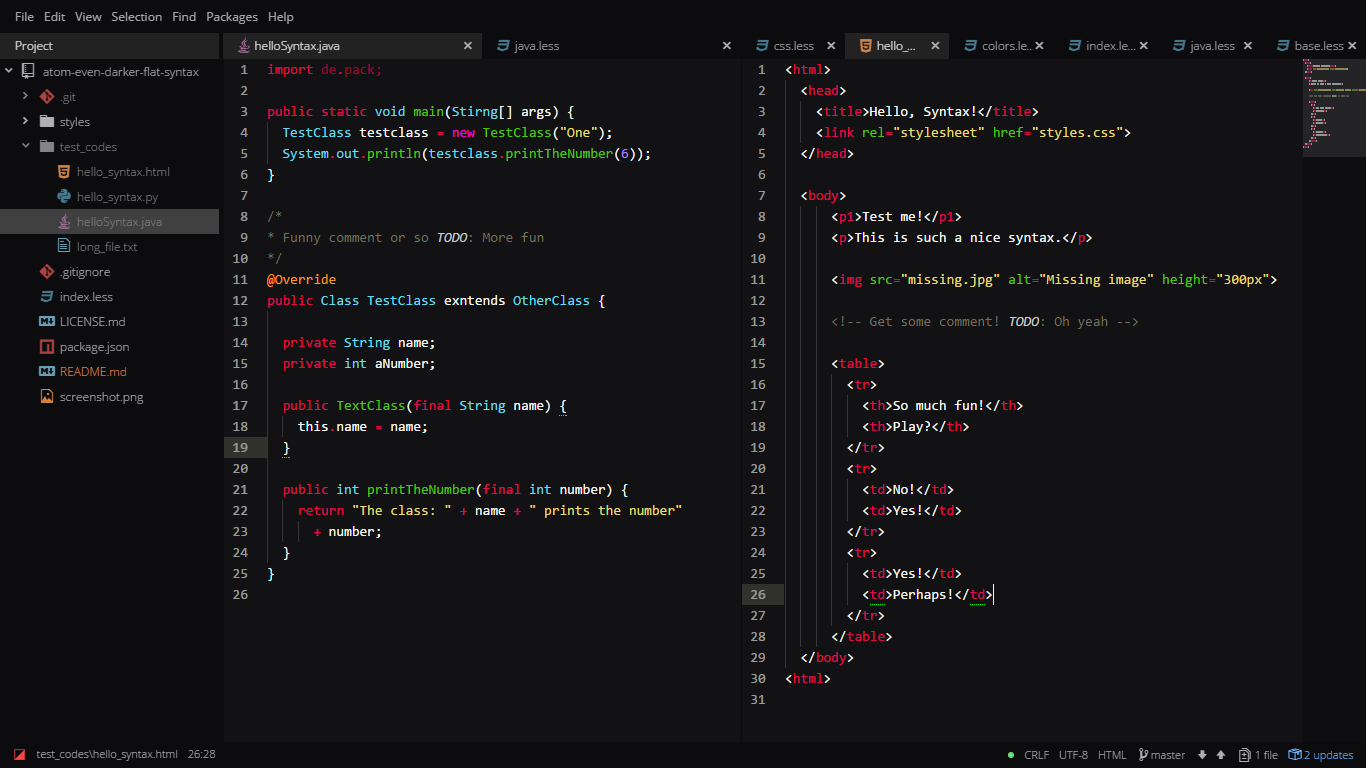Click the Java icon for helloSyntax.java in tree
This screenshot has width=1366, height=768.
pyautogui.click(x=64, y=222)
